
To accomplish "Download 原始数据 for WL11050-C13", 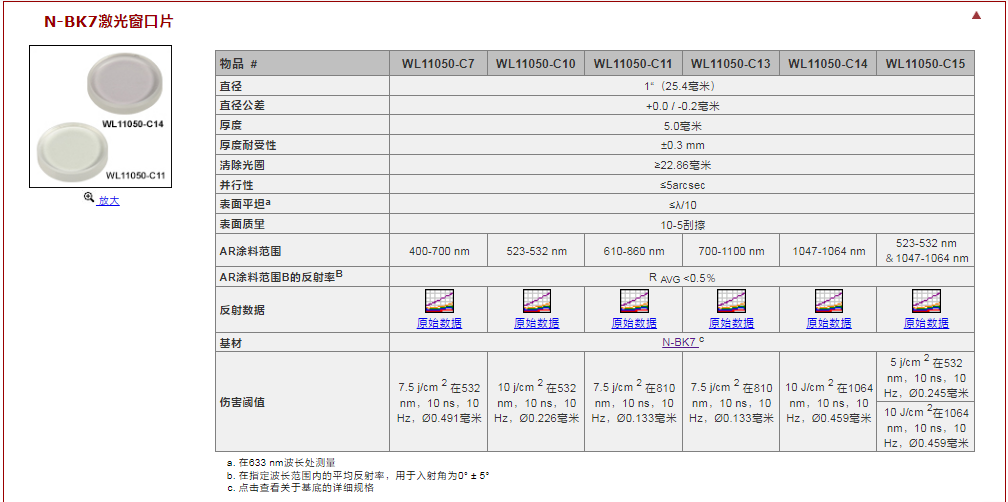I will point(731,323).
